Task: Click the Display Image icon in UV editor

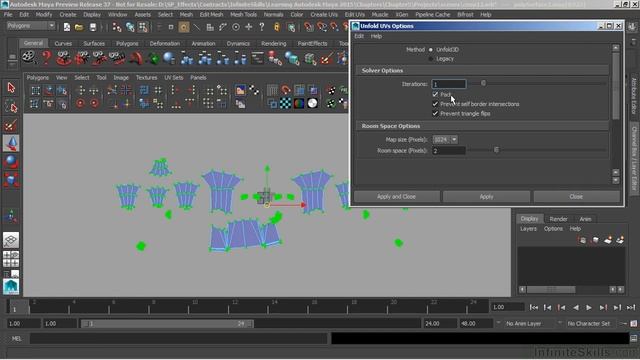Action: tap(240, 90)
